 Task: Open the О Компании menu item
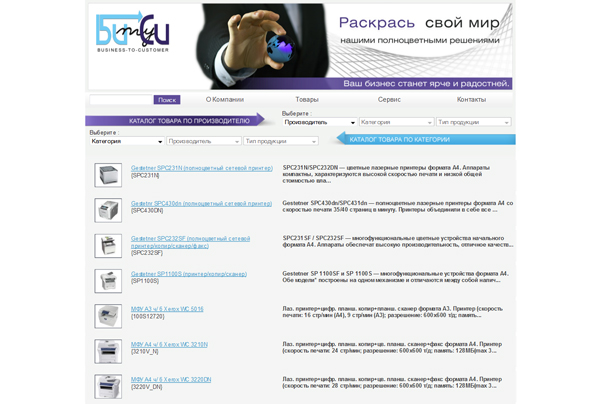[225, 99]
